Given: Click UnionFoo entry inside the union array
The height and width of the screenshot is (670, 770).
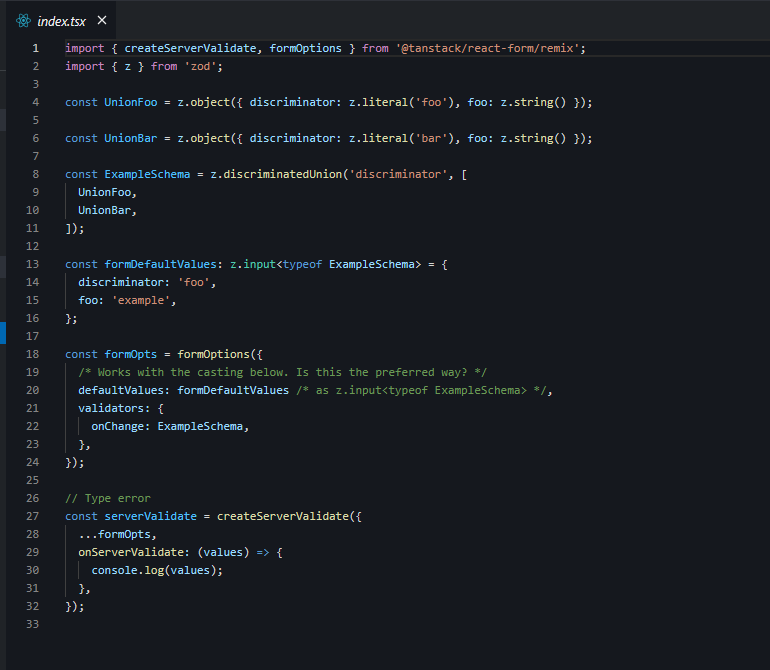Looking at the screenshot, I should pos(105,192).
